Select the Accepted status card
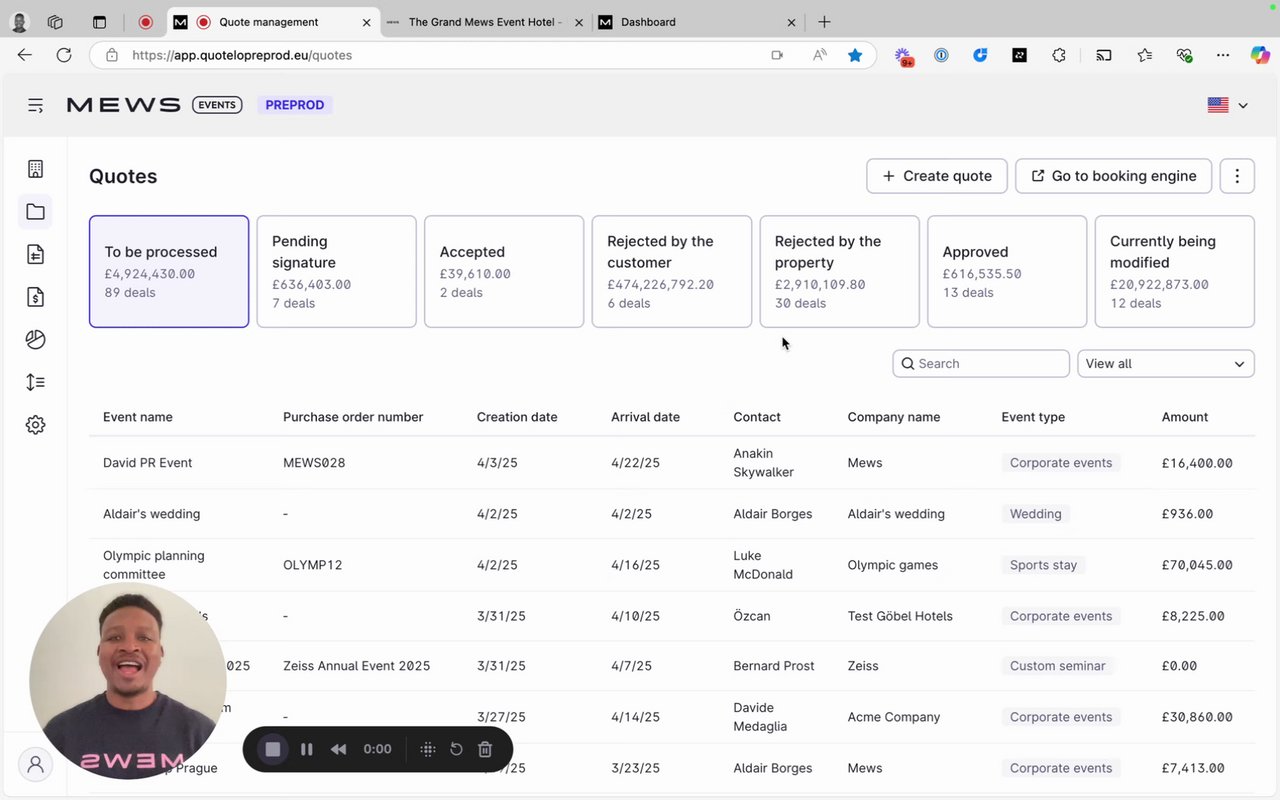The image size is (1280, 800). click(504, 272)
